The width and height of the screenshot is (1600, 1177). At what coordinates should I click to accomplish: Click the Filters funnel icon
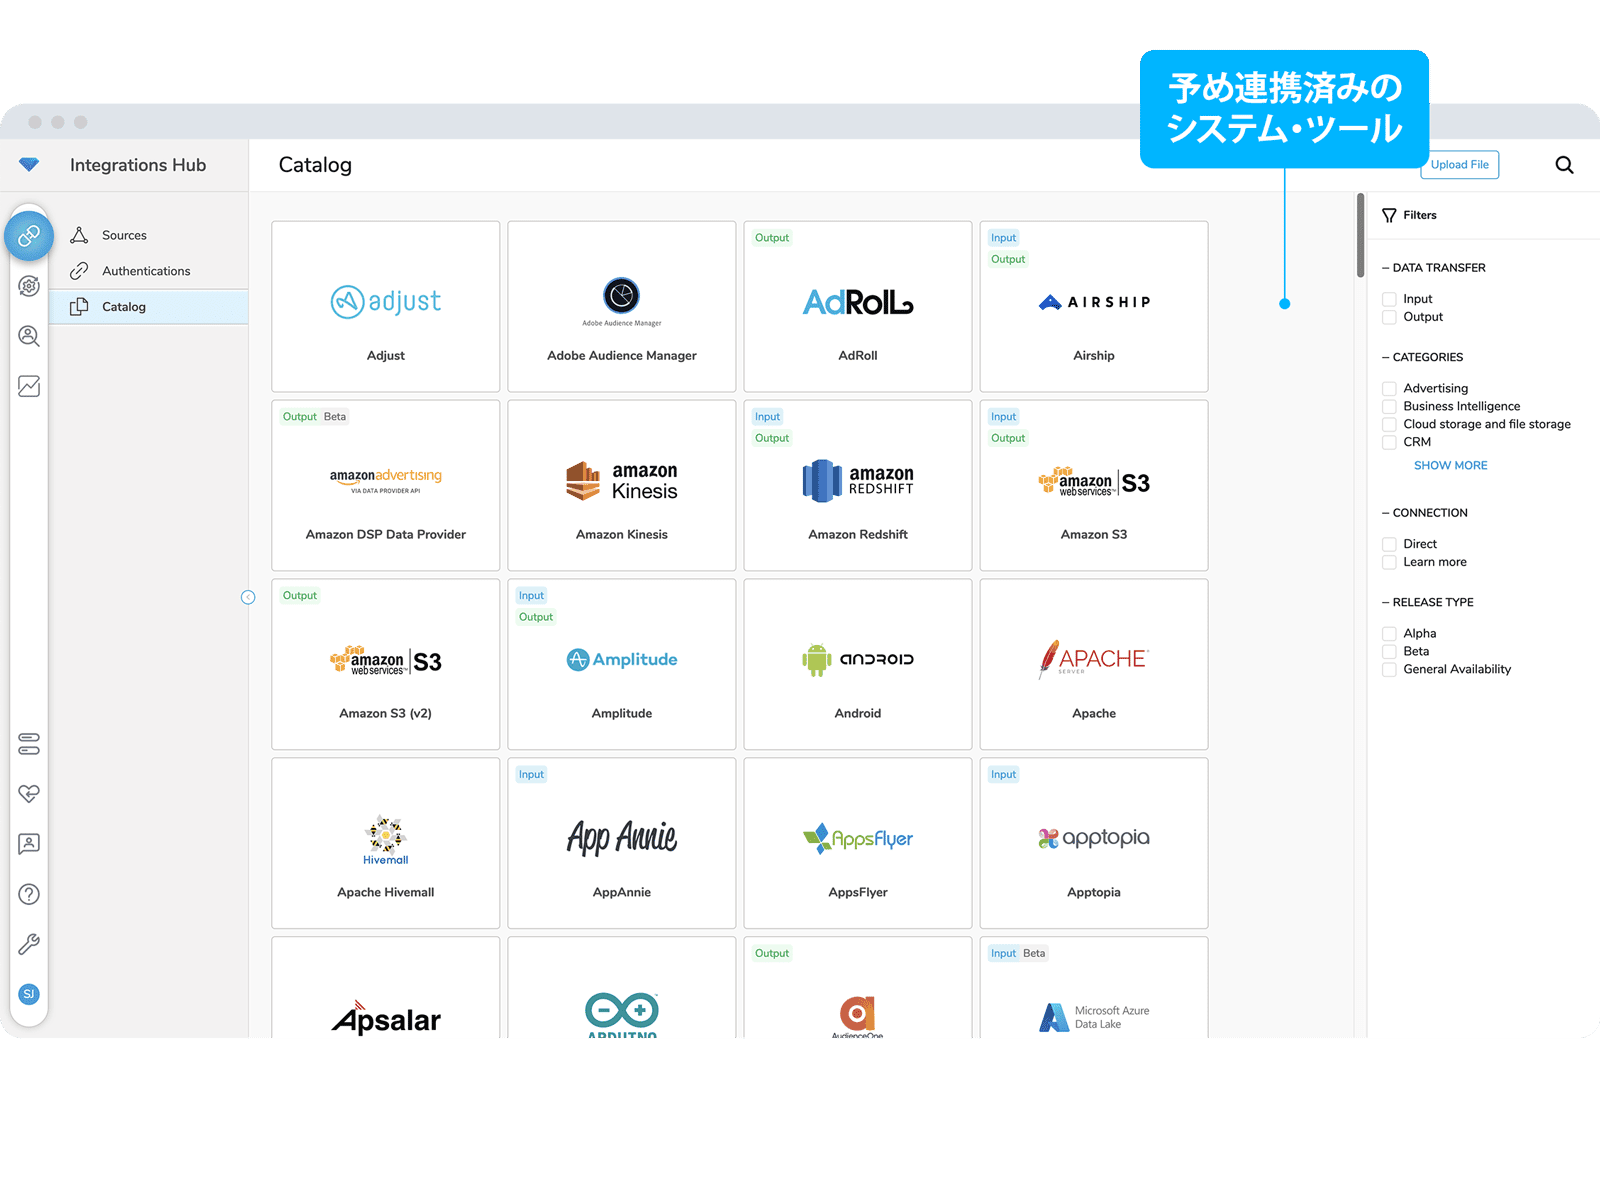click(x=1389, y=215)
